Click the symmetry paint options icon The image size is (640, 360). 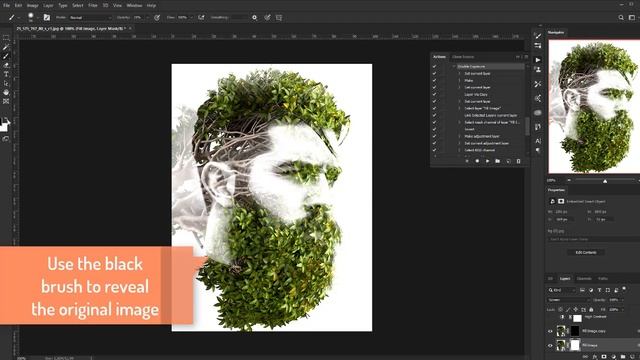click(x=279, y=18)
